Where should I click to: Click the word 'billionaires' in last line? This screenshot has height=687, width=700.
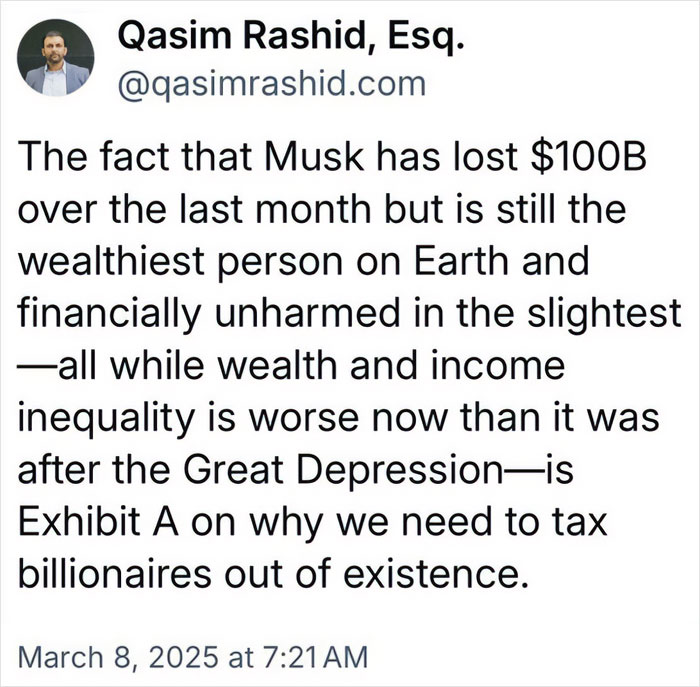[115, 574]
